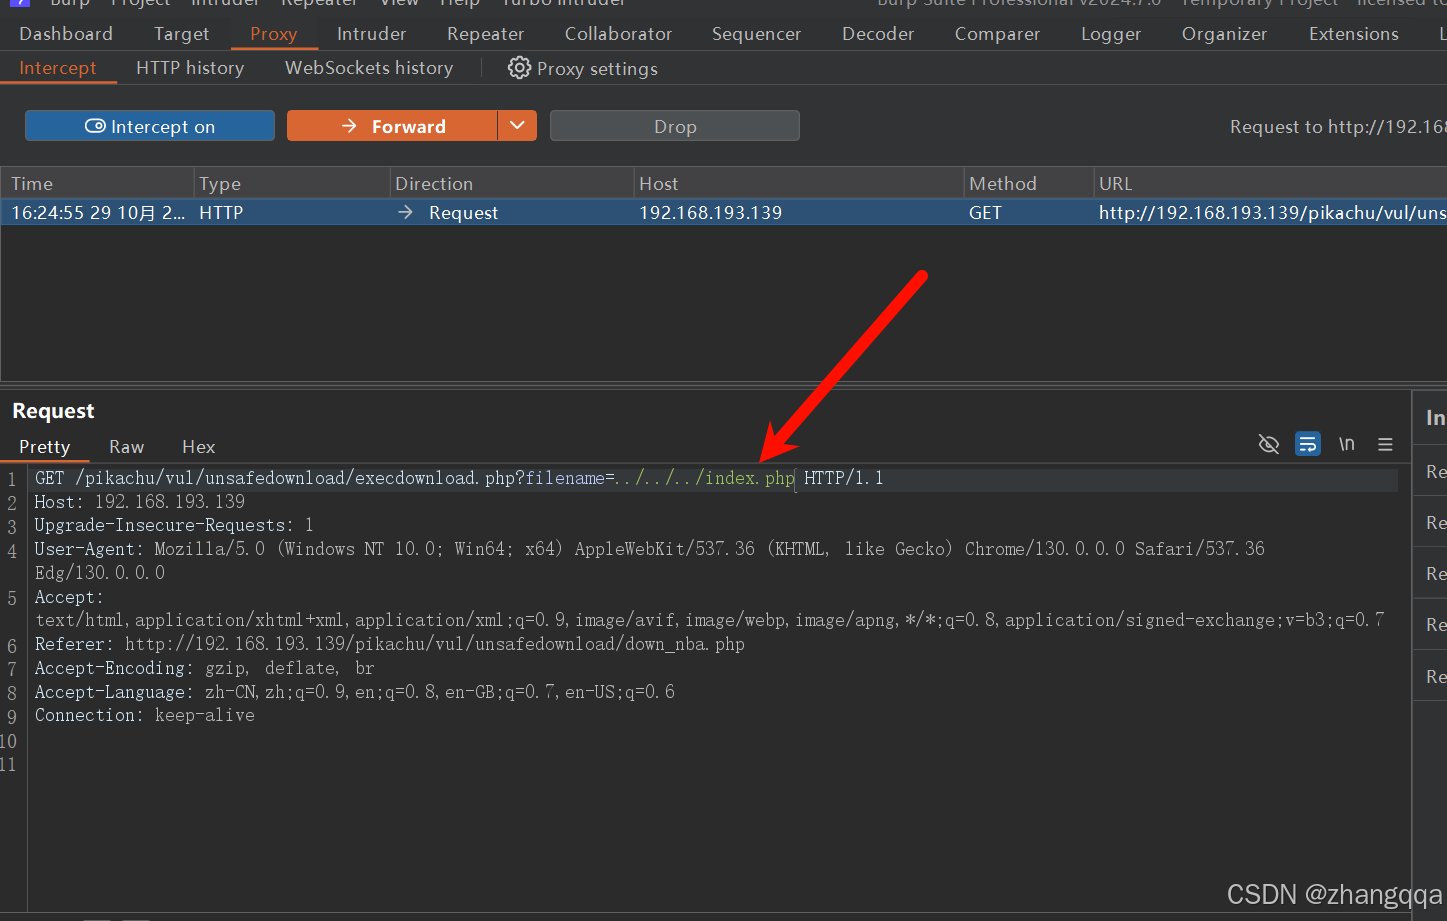Click the pikachu URL cell in the row

1272,213
